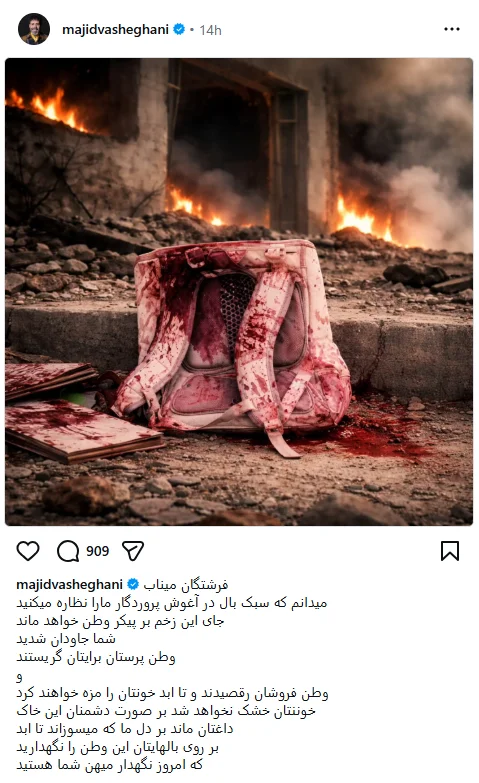Image resolution: width=479 pixels, height=783 pixels.
Task: Click the single 'و' line in the caption
Action: click(19, 677)
